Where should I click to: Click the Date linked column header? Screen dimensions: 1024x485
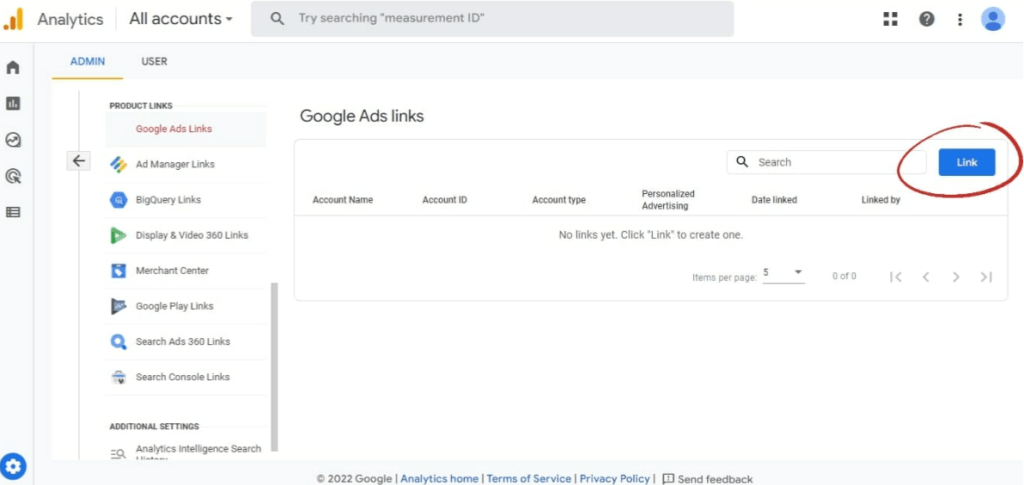775,200
